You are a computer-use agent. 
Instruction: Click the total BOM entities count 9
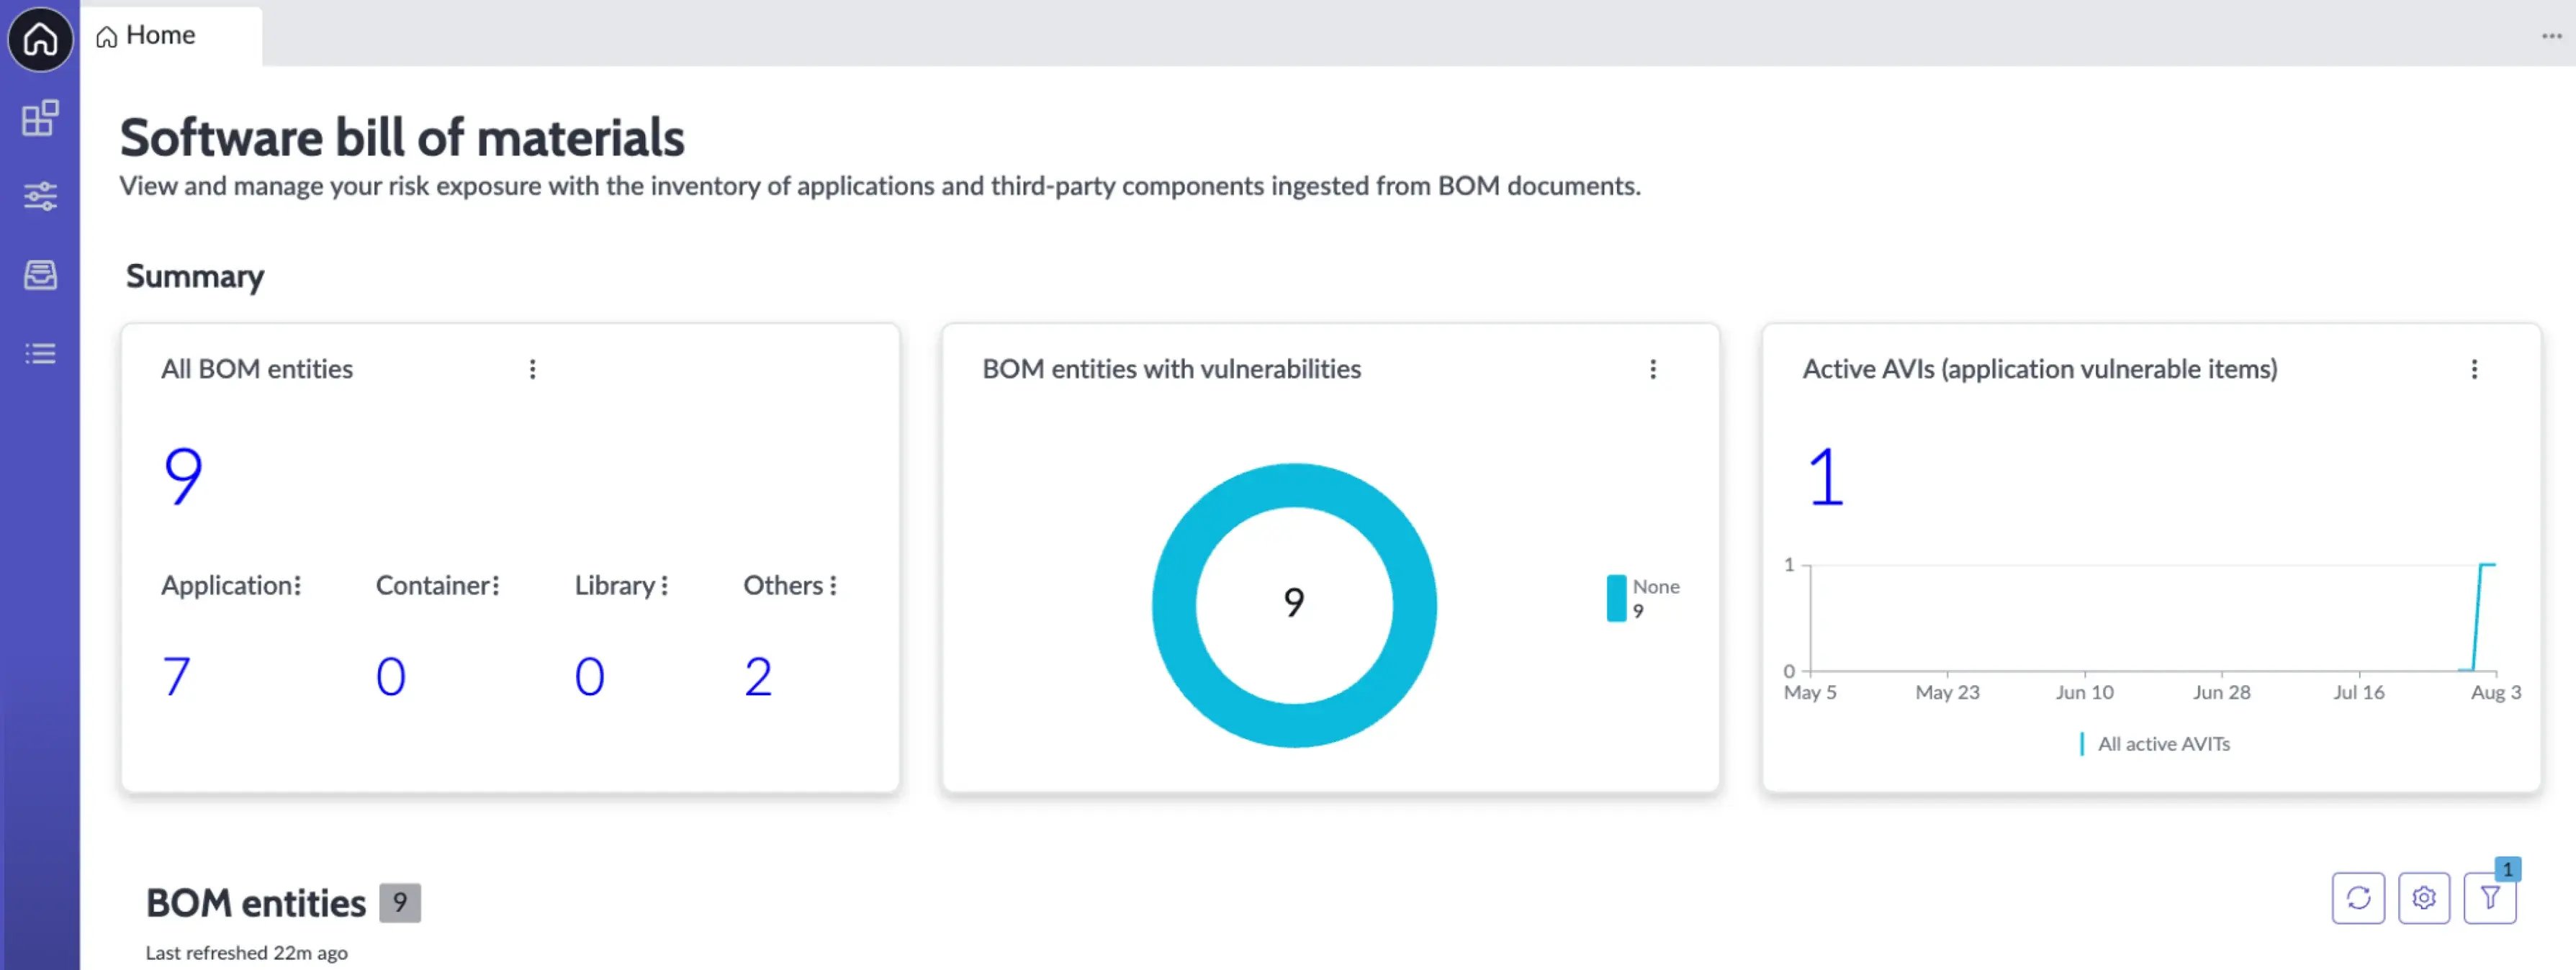(x=183, y=476)
